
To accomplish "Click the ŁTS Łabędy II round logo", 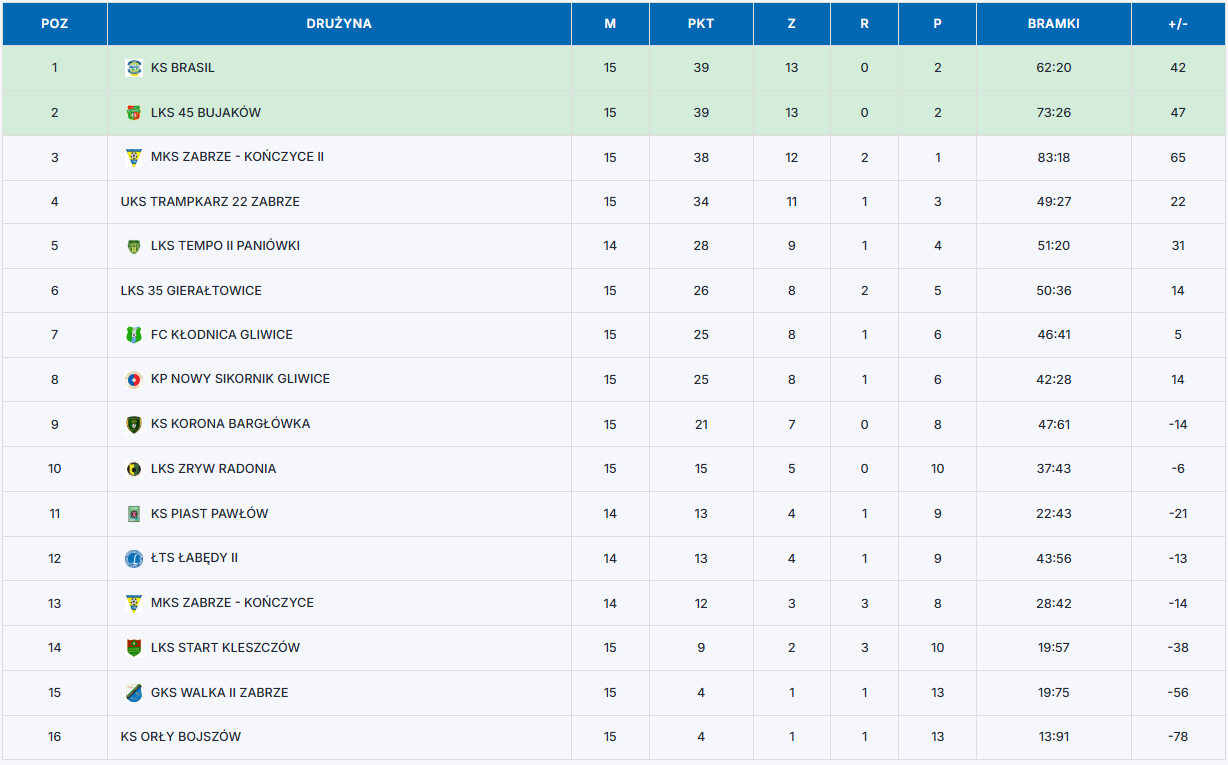I will (133, 558).
